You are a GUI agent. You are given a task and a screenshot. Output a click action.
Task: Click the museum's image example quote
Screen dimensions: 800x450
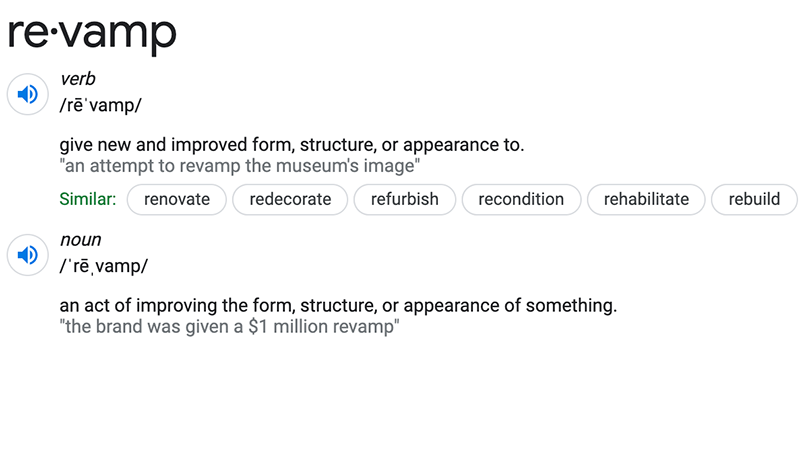pos(240,166)
